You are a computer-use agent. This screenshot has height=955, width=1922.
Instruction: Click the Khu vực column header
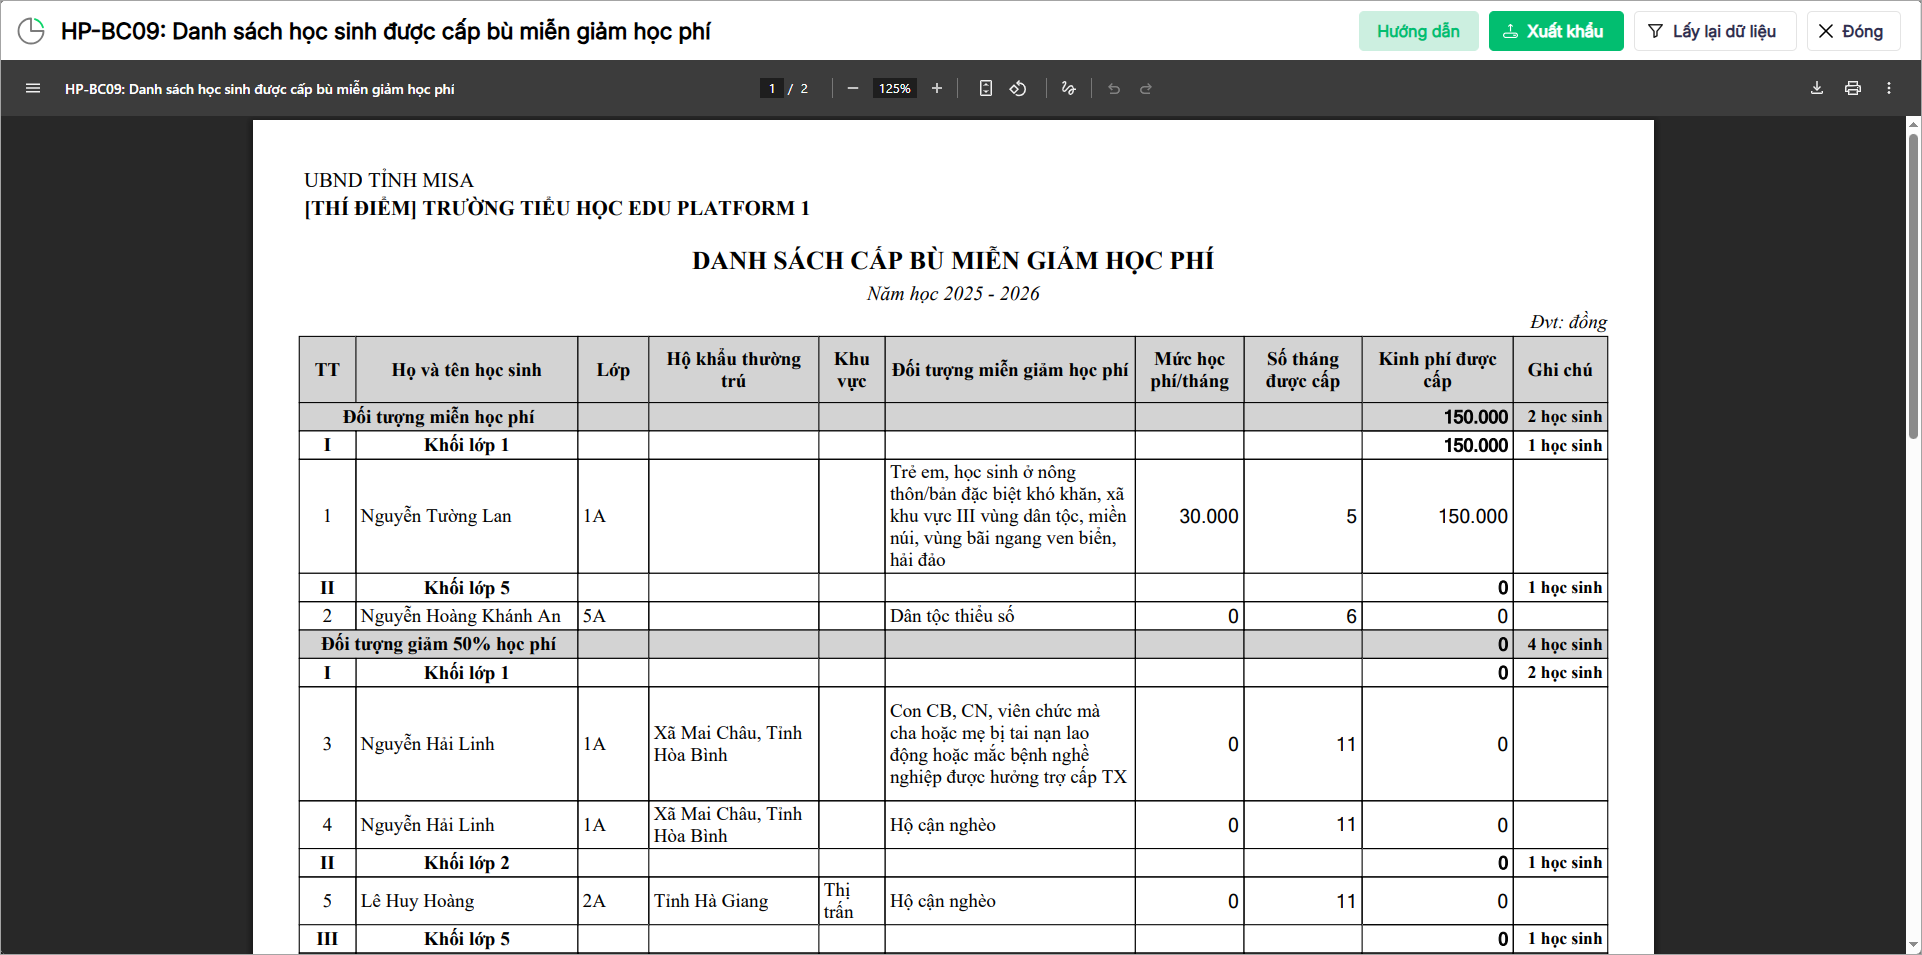tap(852, 370)
